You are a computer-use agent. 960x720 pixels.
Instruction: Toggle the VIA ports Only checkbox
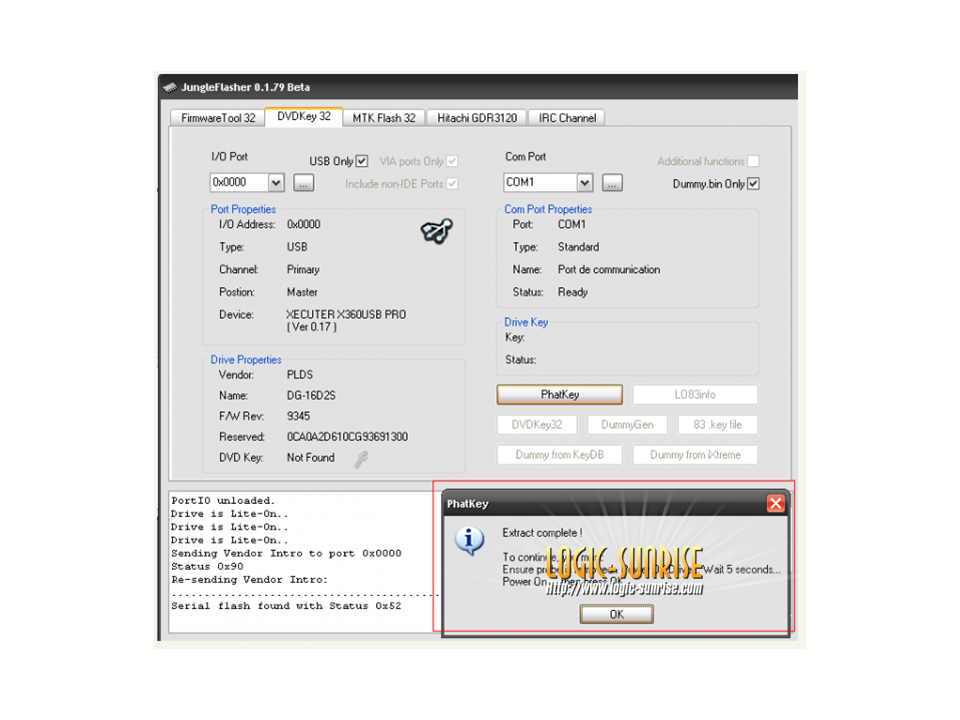[452, 161]
